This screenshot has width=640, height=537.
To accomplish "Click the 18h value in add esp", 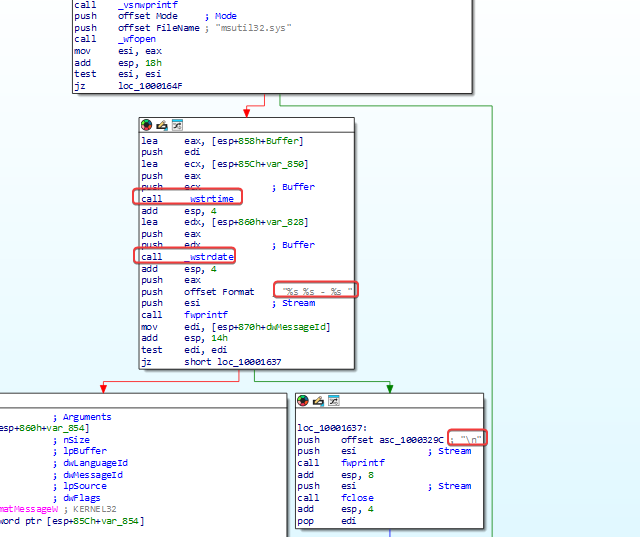I will click(153, 63).
